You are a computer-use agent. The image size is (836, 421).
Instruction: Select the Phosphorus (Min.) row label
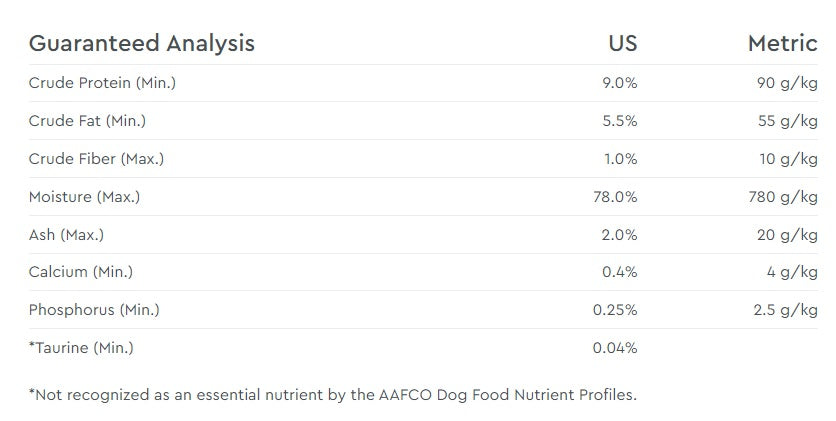click(94, 310)
